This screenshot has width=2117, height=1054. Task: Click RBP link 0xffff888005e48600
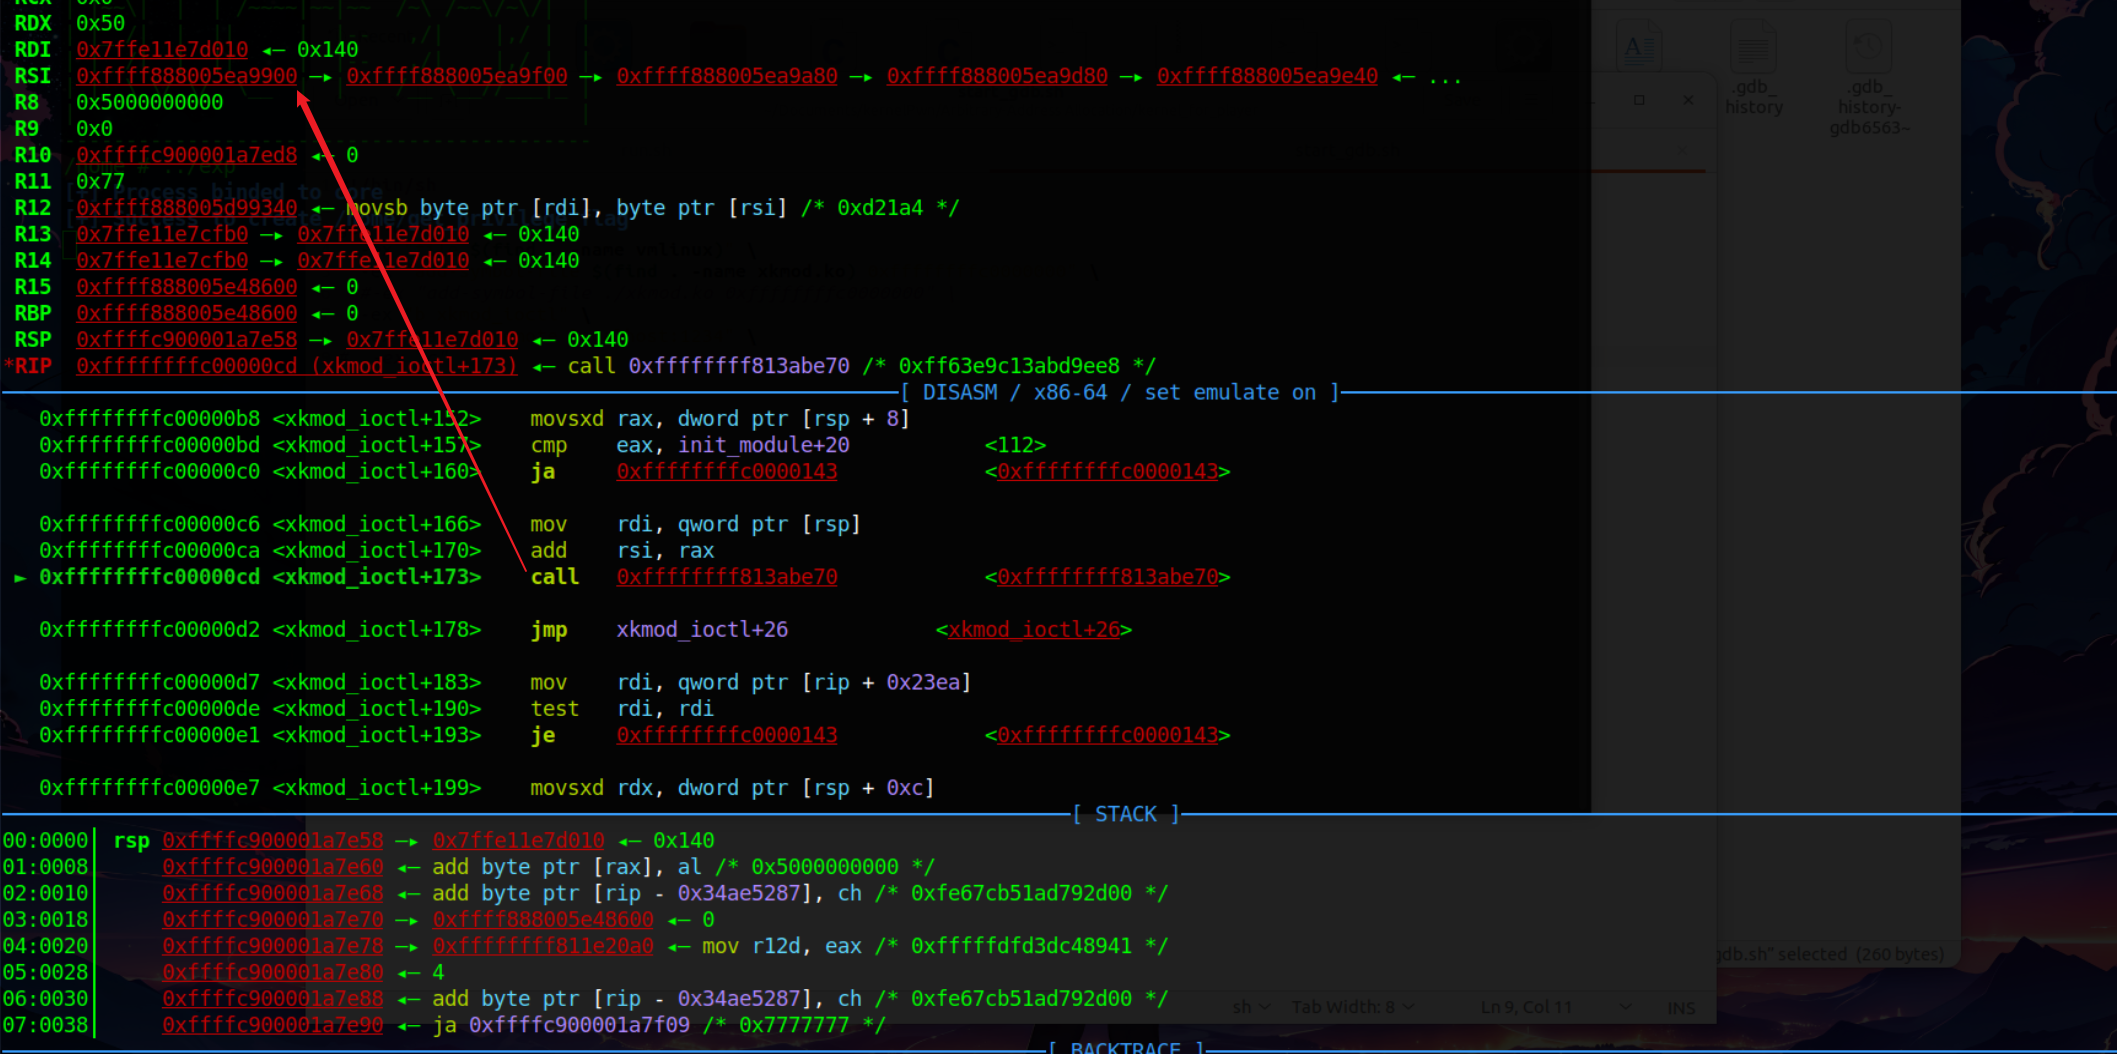tap(186, 313)
